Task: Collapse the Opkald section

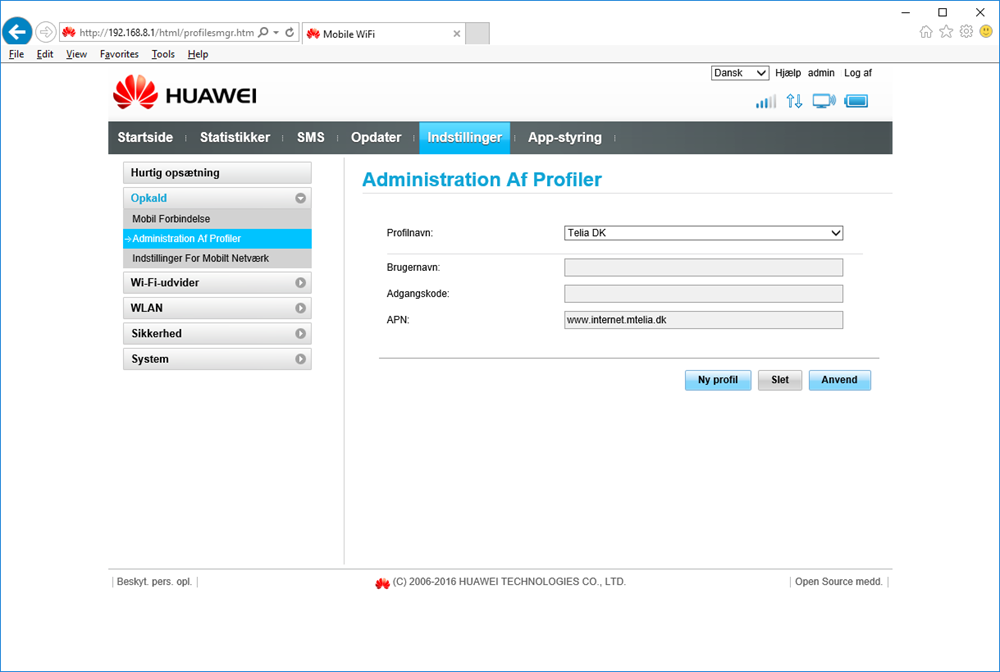Action: 217,198
